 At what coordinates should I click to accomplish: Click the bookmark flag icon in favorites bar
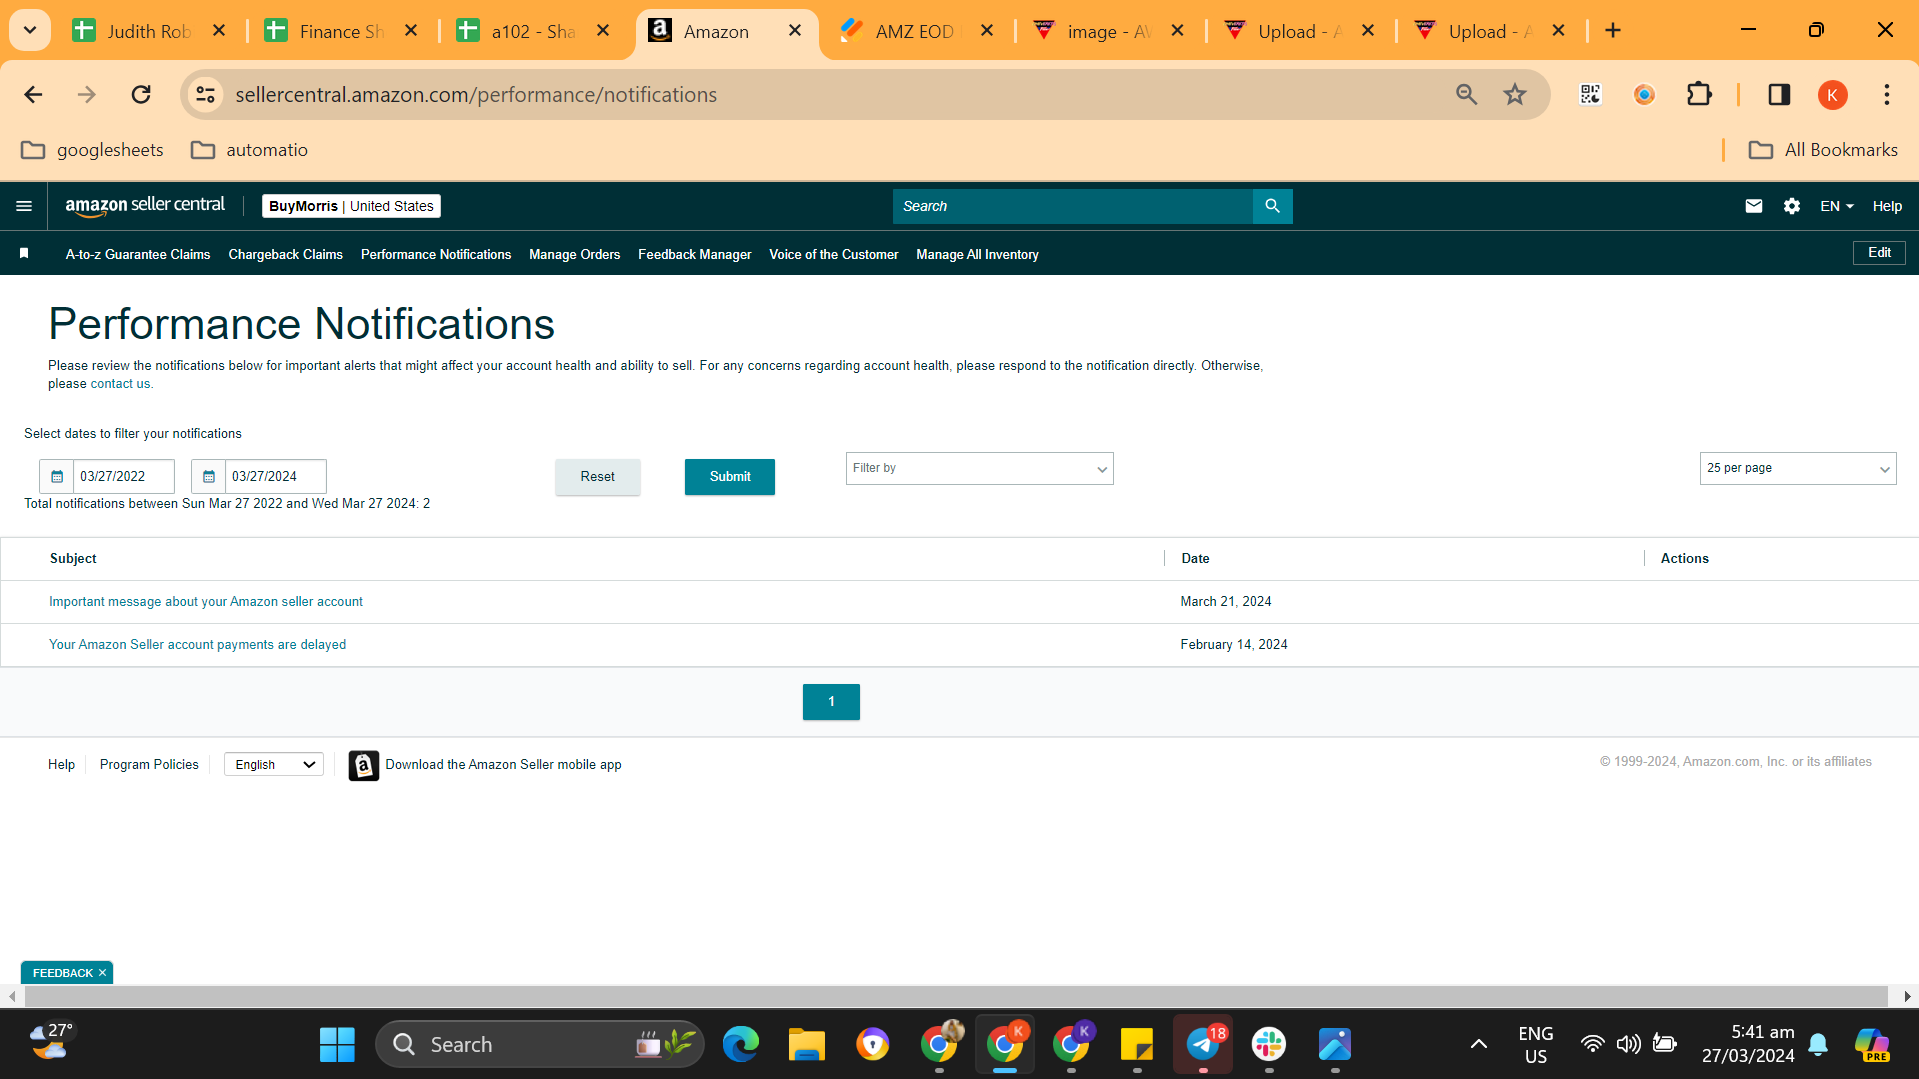[x=24, y=254]
